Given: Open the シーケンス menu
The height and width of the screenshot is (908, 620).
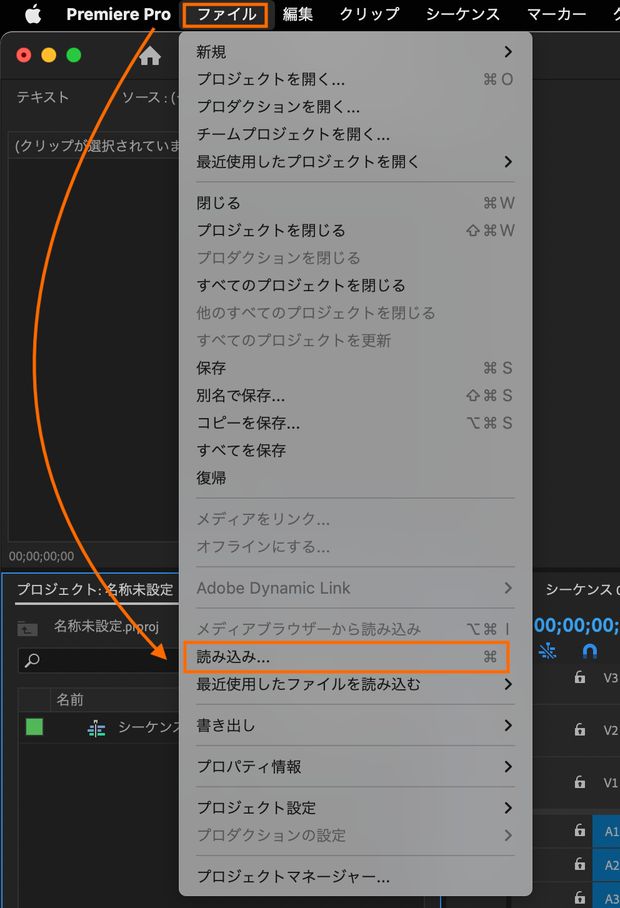Looking at the screenshot, I should (x=463, y=14).
